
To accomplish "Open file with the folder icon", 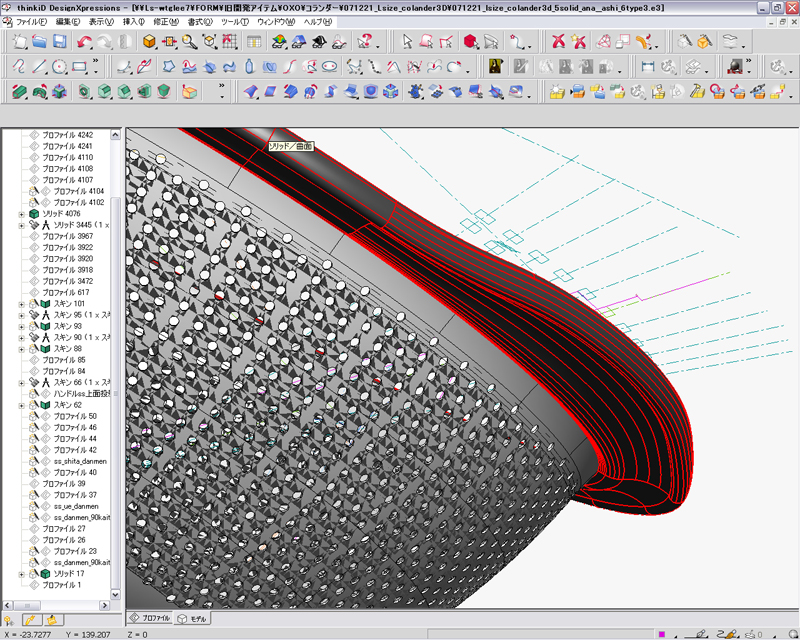I will tap(39, 42).
